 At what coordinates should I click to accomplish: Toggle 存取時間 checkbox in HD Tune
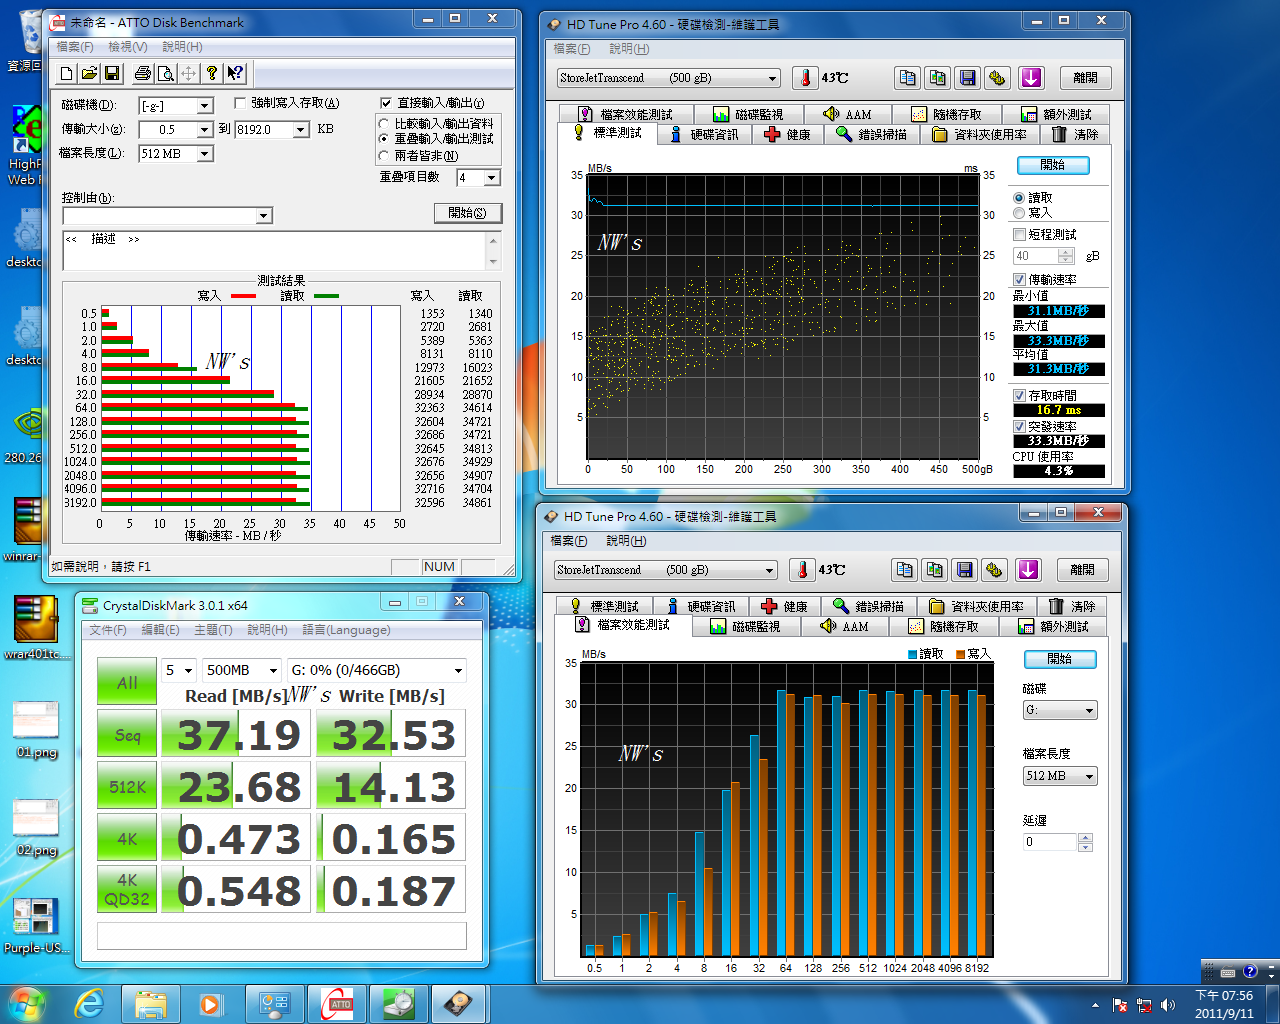[1020, 396]
